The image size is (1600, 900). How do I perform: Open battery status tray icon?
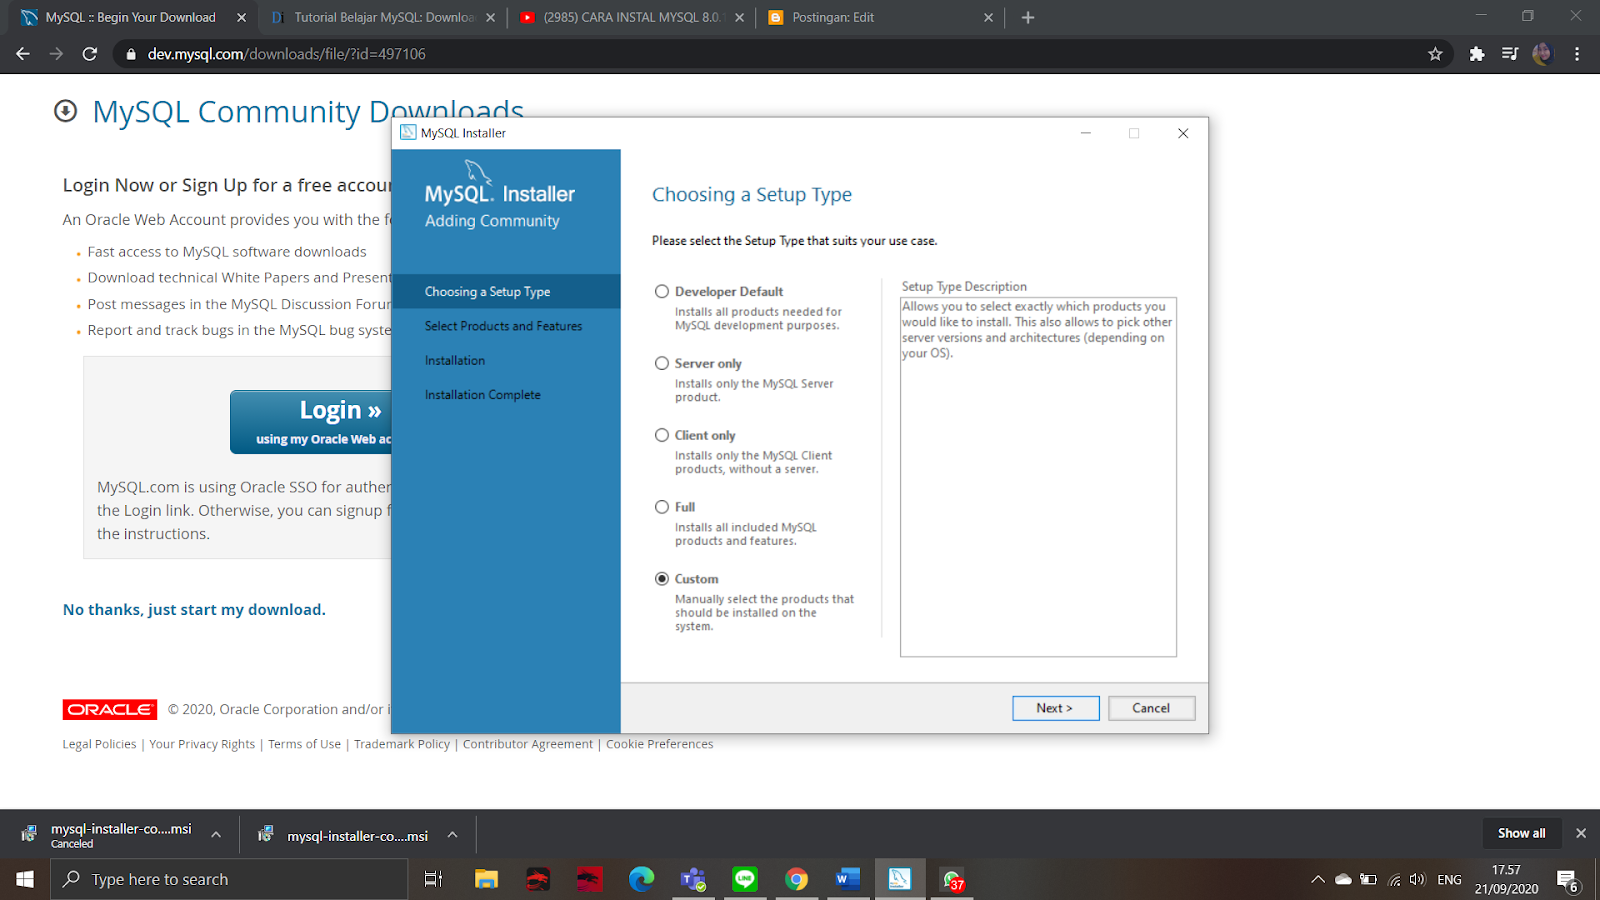click(1369, 880)
